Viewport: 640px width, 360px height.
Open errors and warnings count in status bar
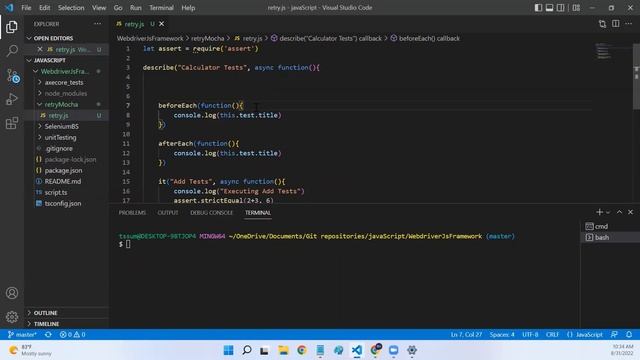72,334
